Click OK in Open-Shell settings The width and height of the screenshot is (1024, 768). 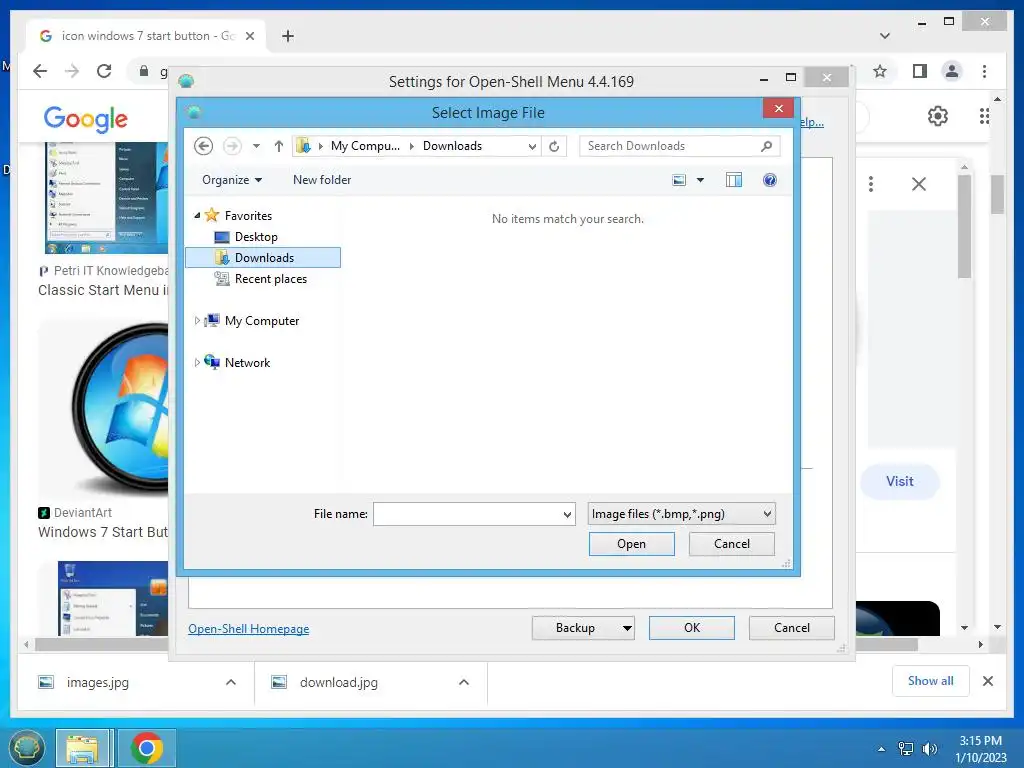(692, 628)
